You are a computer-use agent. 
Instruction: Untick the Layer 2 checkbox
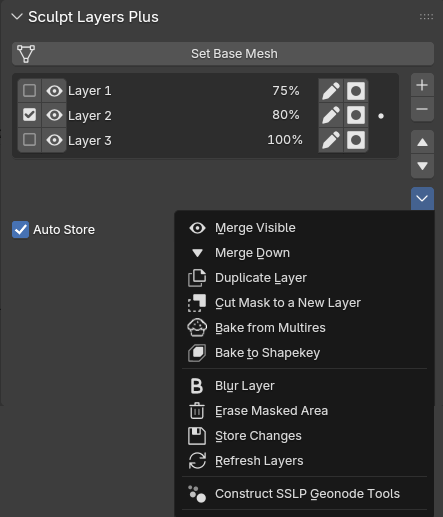[x=29, y=115]
